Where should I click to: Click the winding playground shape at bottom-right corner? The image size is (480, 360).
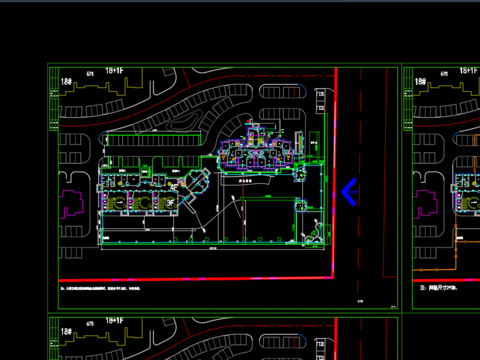pyautogui.click(x=313, y=231)
